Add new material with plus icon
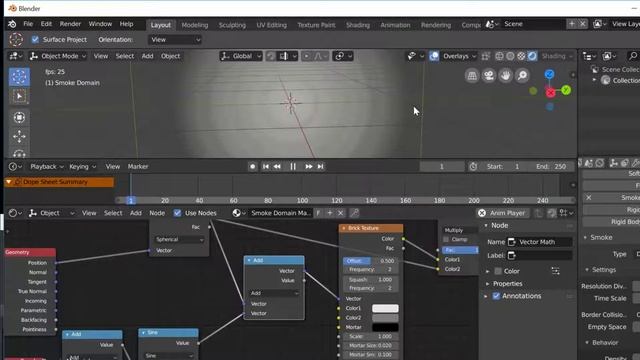The image size is (640, 360). [x=329, y=213]
